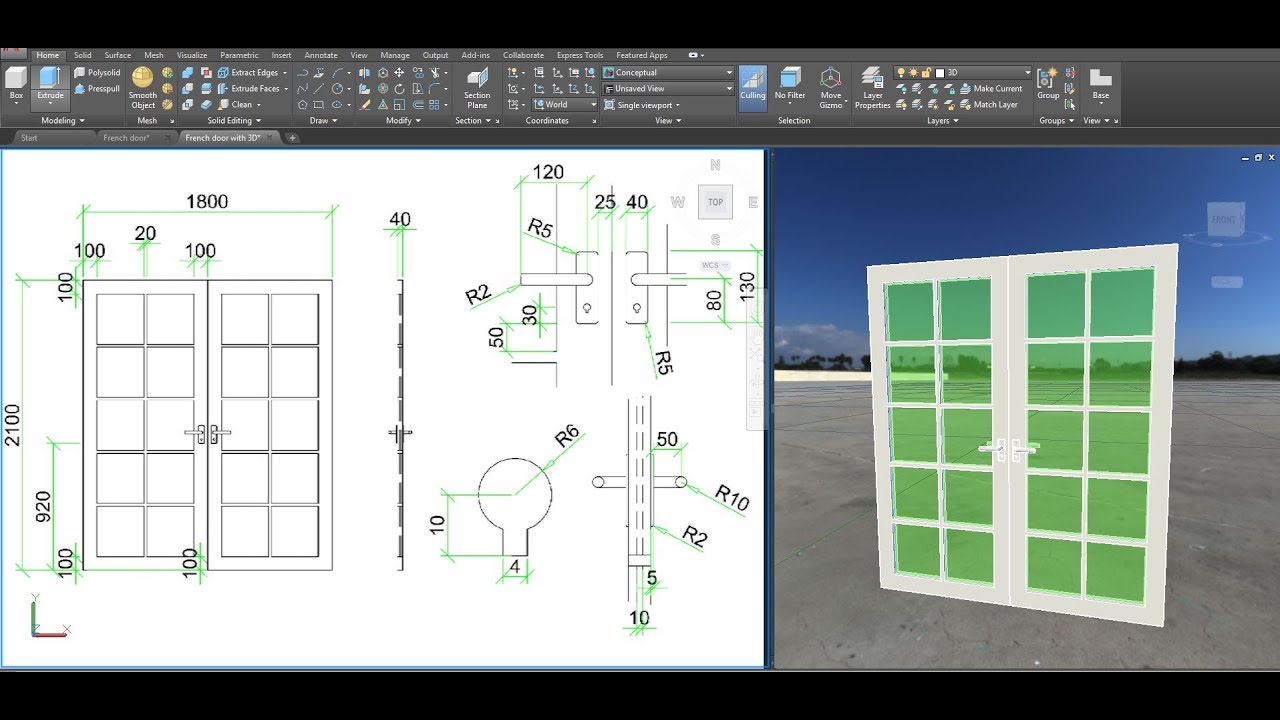Open the Unsaved View dropdown
Screen dimensions: 1280x720
click(668, 88)
